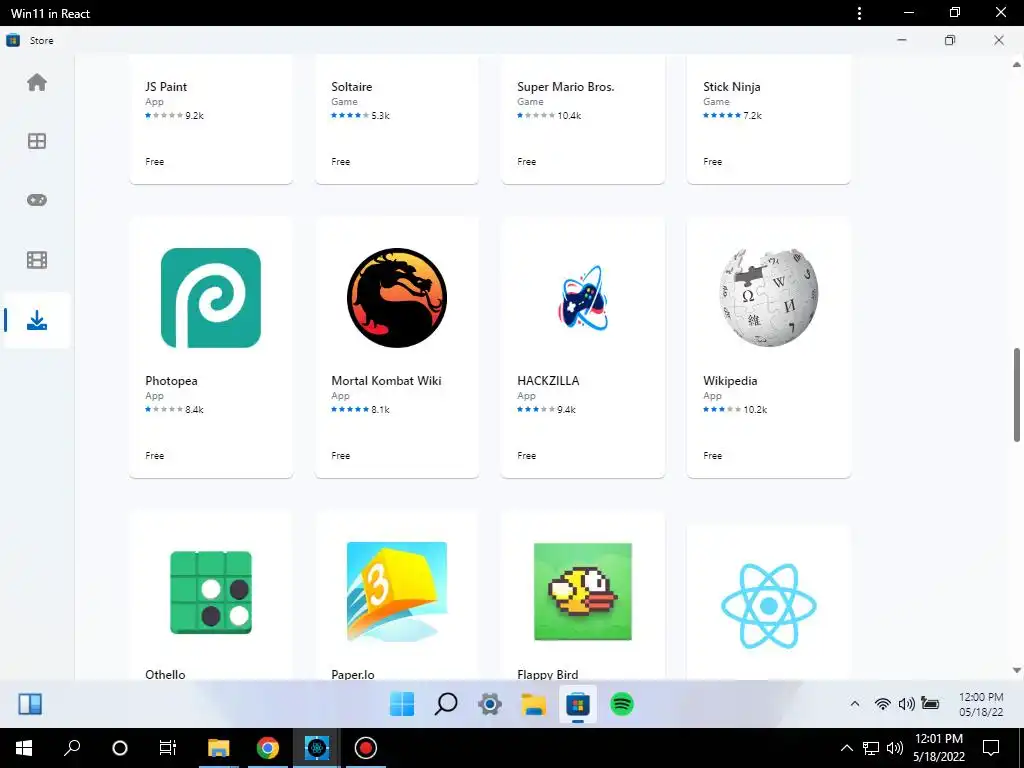Open the Store home section
The height and width of the screenshot is (768, 1024).
[x=37, y=82]
